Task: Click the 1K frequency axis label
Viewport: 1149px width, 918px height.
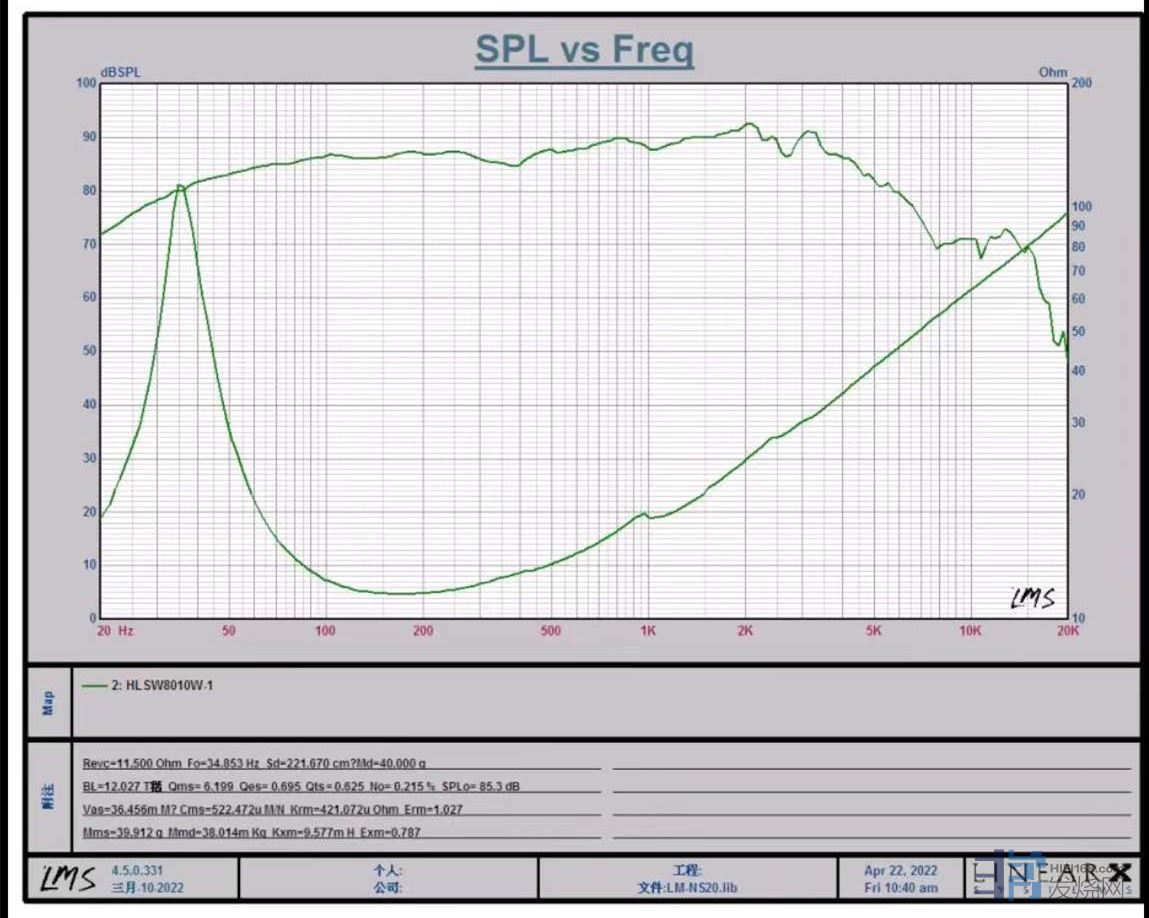Action: pos(648,631)
